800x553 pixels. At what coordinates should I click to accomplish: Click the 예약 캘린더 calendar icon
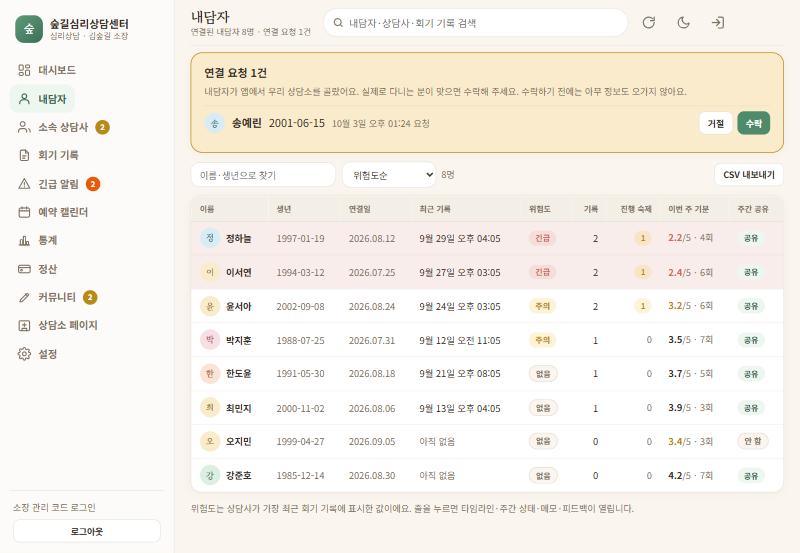[24, 212]
